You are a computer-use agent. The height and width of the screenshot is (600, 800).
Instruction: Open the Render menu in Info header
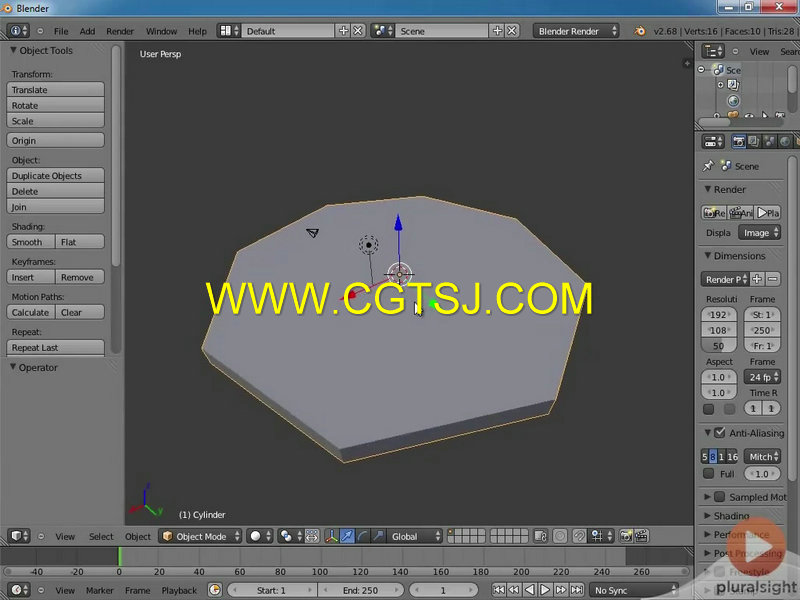click(x=120, y=31)
